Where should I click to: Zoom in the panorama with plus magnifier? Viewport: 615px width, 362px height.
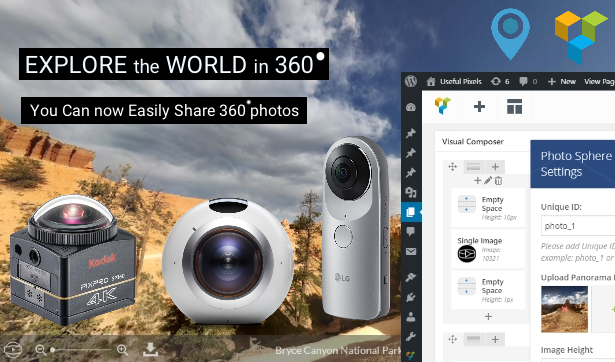[x=122, y=349]
